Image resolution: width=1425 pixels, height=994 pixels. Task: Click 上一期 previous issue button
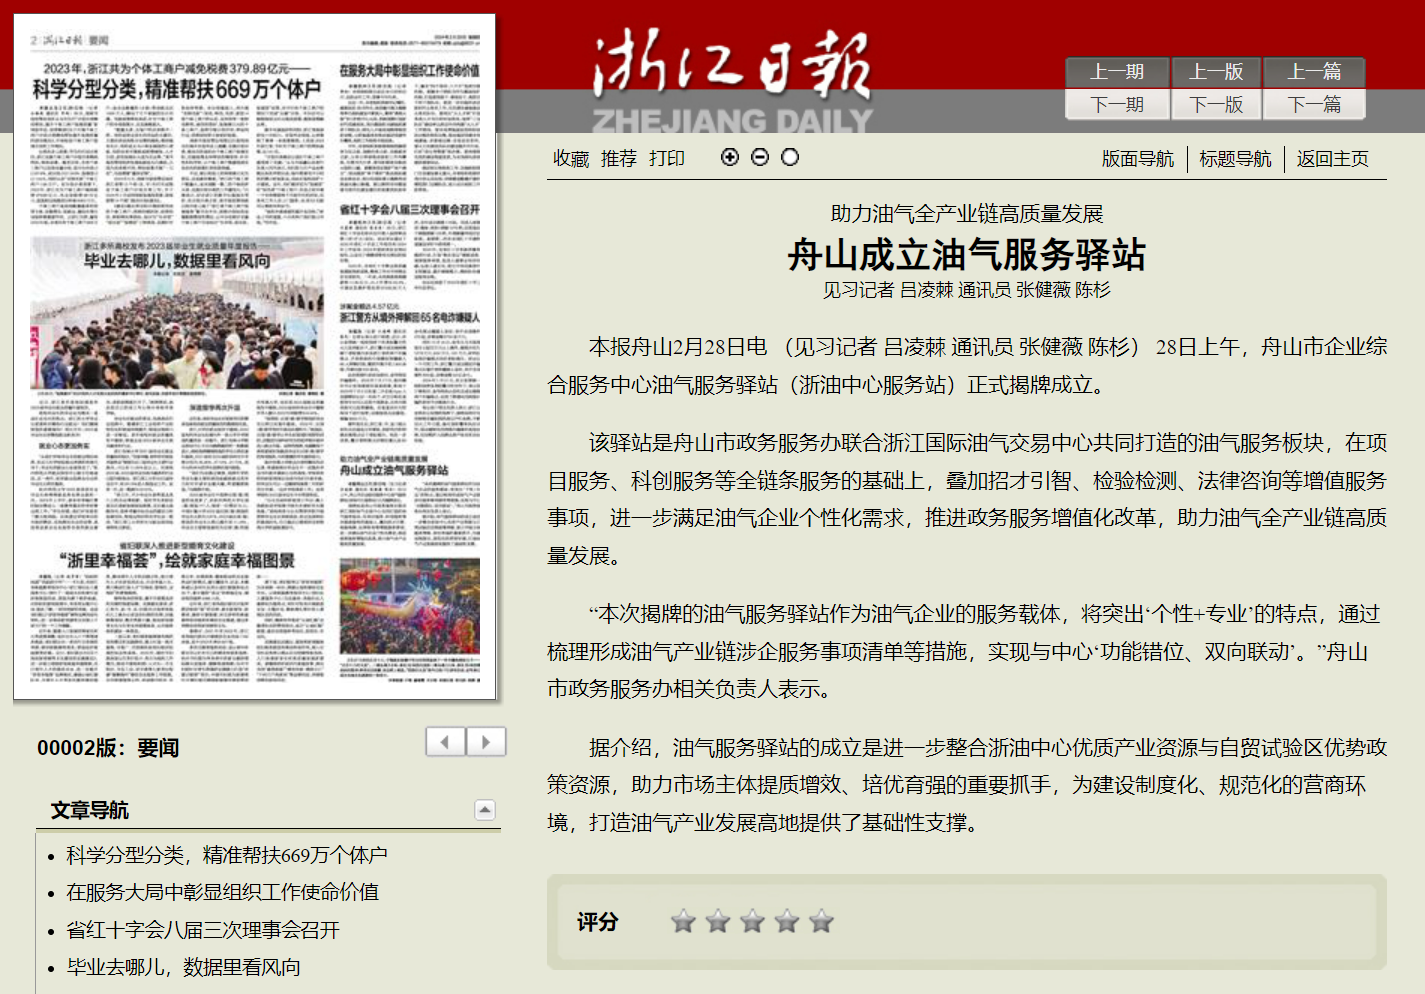(x=1116, y=72)
